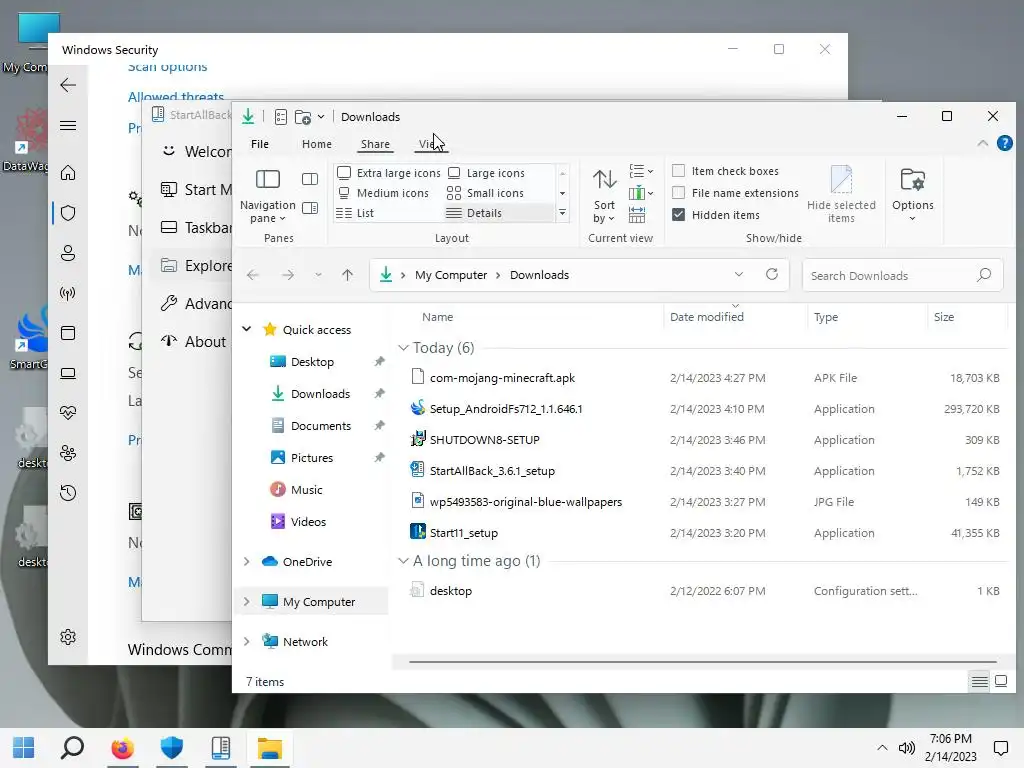Click My Computer in address breadcrumb
Image resolution: width=1024 pixels, height=768 pixels.
[451, 275]
